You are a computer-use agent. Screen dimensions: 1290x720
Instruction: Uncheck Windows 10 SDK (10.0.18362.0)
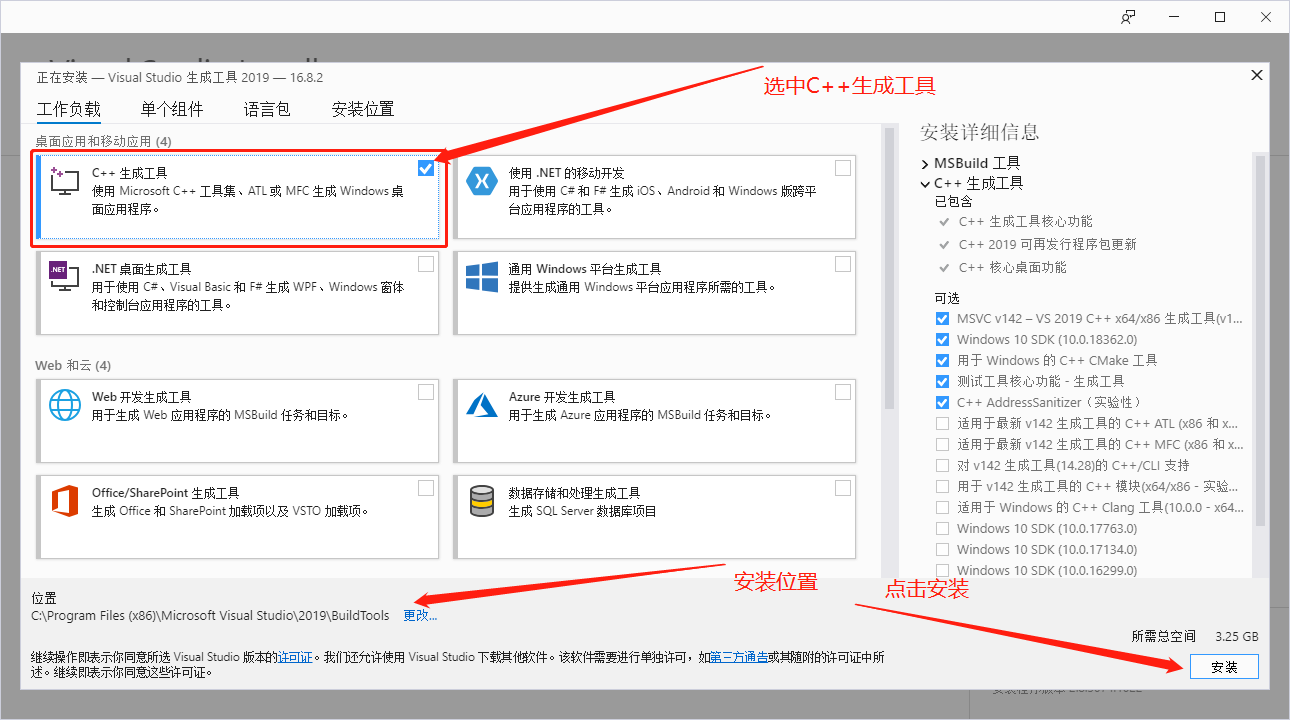click(x=942, y=339)
